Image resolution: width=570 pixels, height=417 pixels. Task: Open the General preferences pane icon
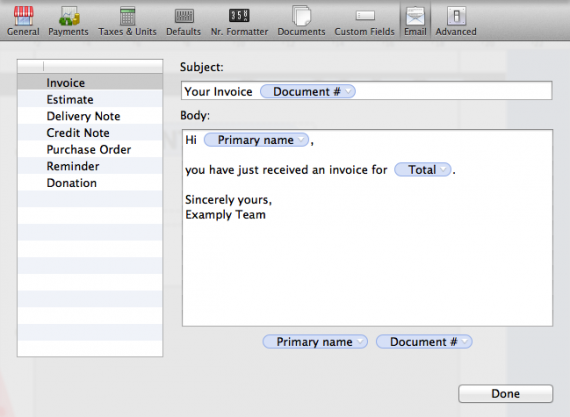pyautogui.click(x=23, y=16)
